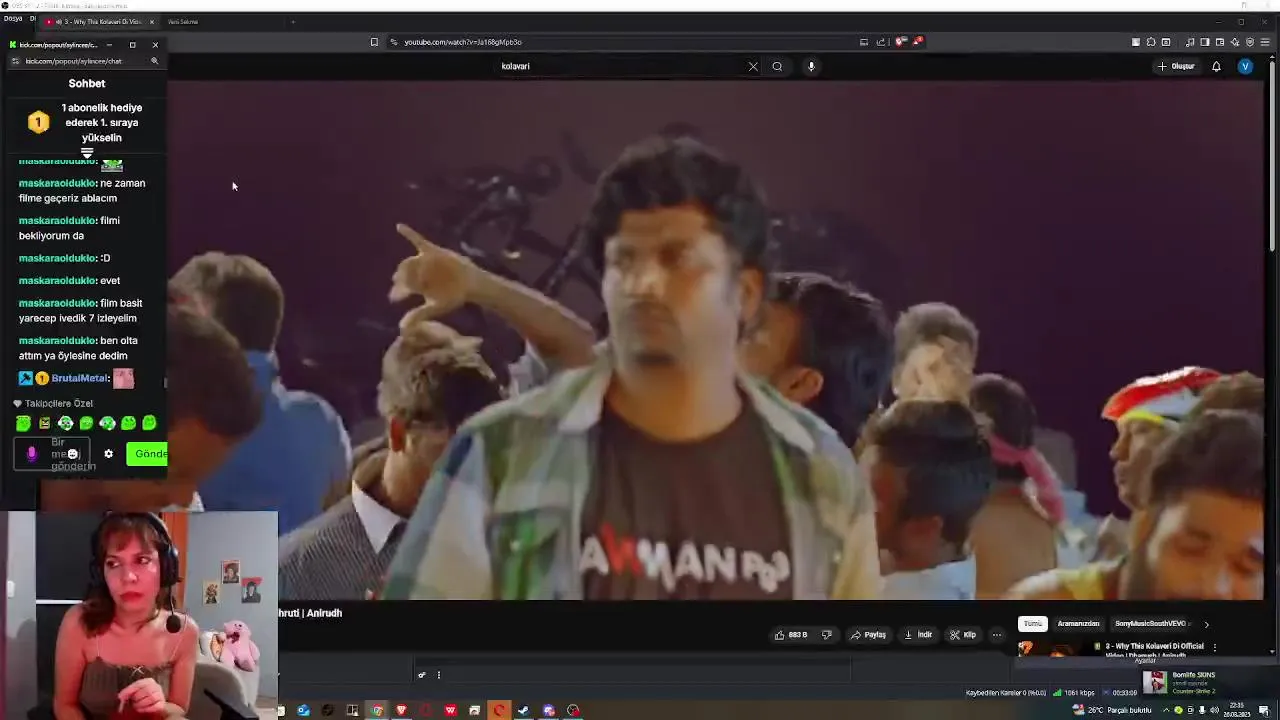Select the Aramanızdan filter chip
The width and height of the screenshot is (1280, 720).
[1078, 623]
